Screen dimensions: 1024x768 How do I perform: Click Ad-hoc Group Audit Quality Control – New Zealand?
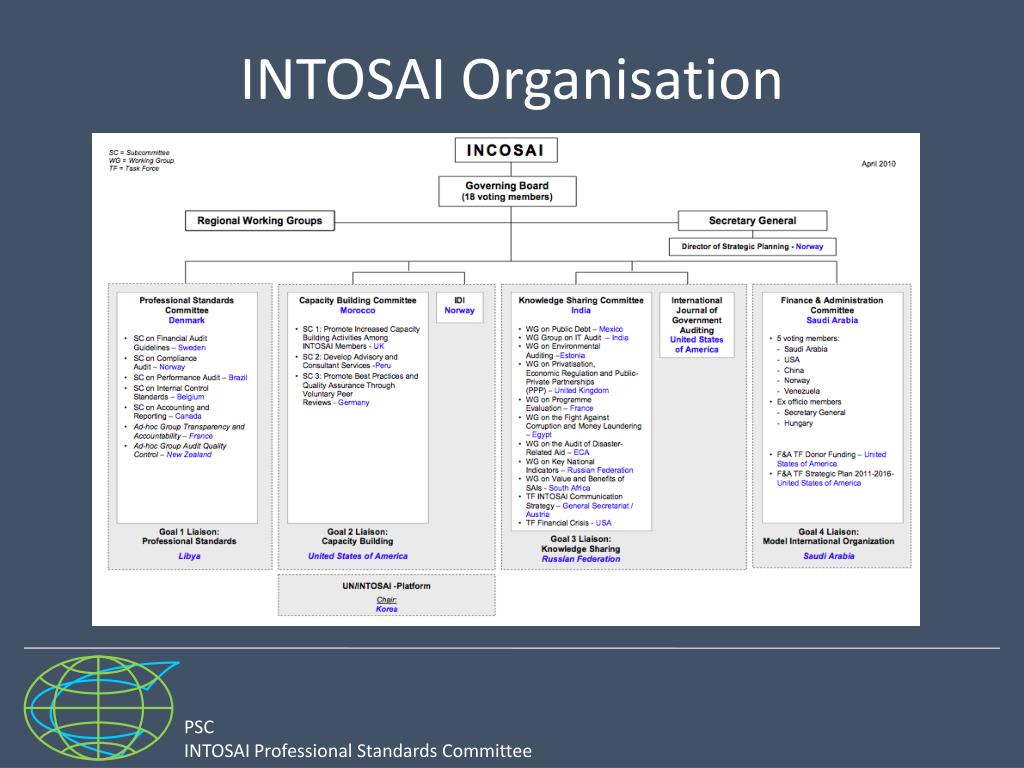tap(180, 450)
